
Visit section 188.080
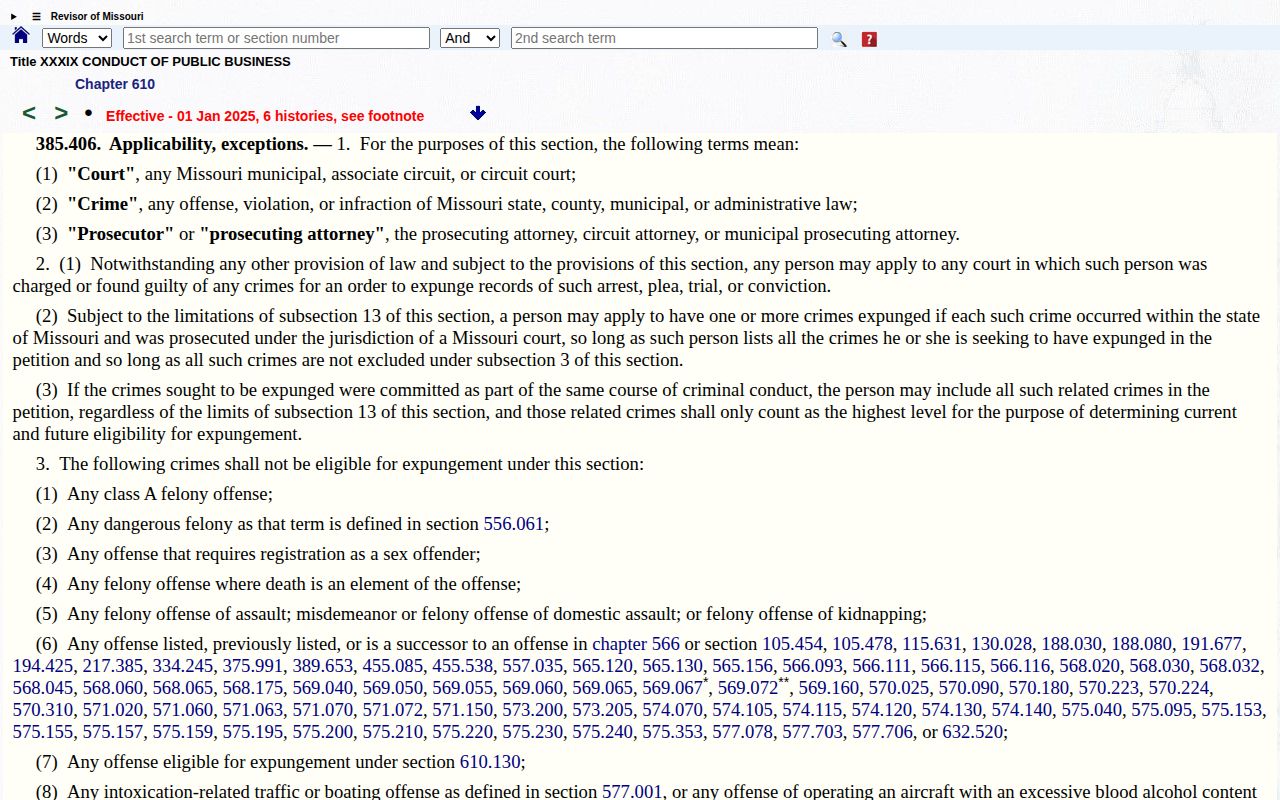[1141, 644]
